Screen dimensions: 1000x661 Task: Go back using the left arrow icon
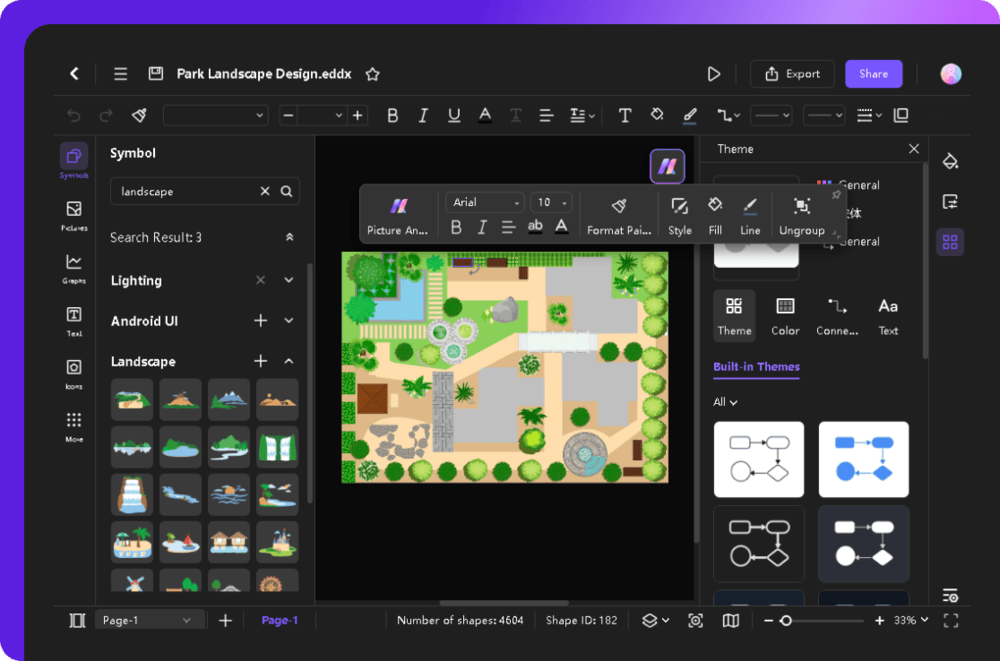coord(75,73)
